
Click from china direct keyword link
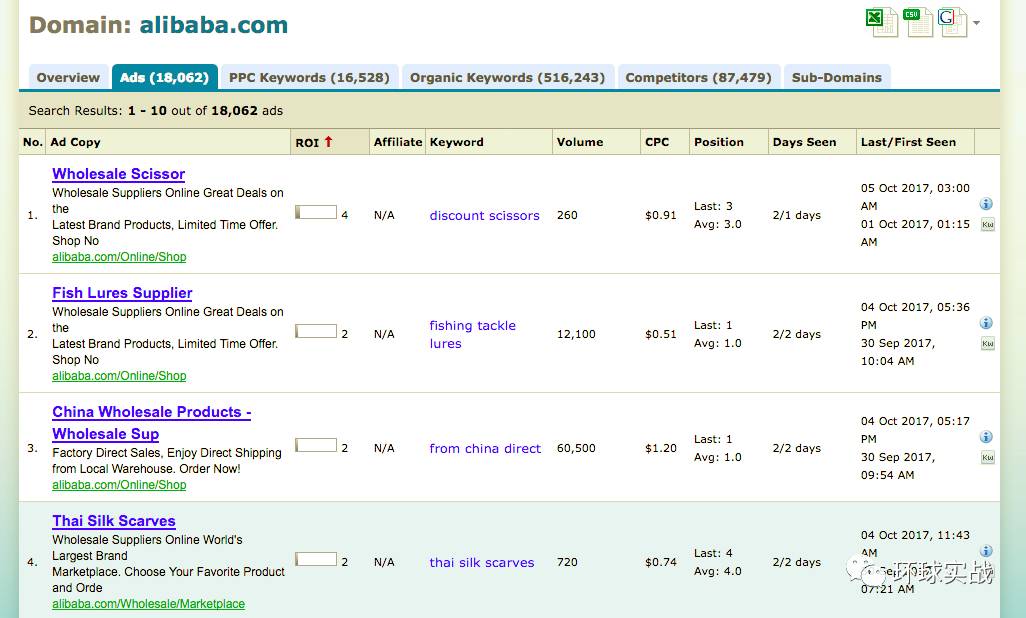[485, 448]
